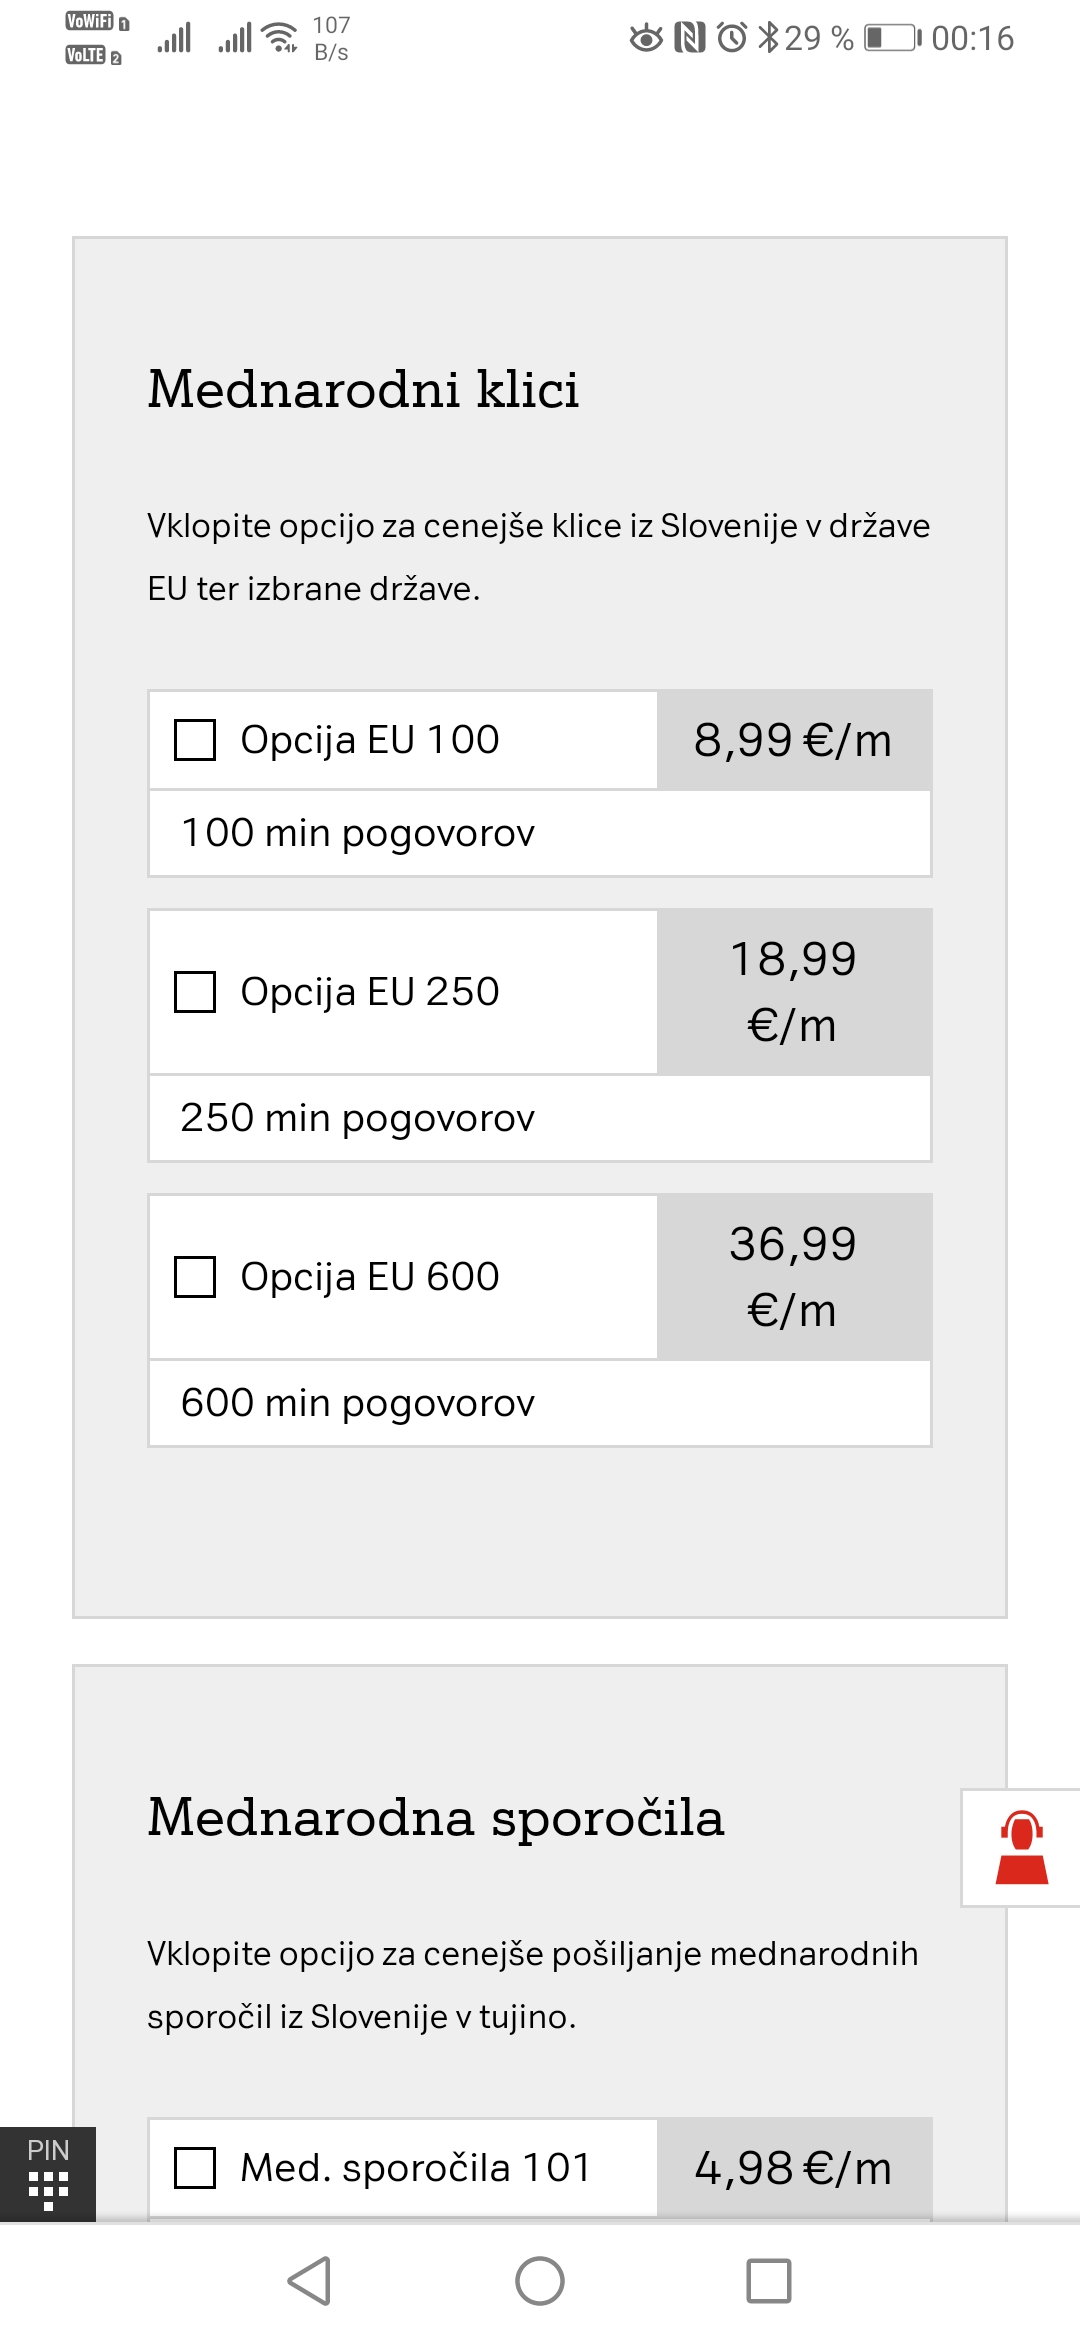Viewport: 1080px width, 2340px height.
Task: Tap the 600 min pogovorov description row
Action: coord(540,1403)
